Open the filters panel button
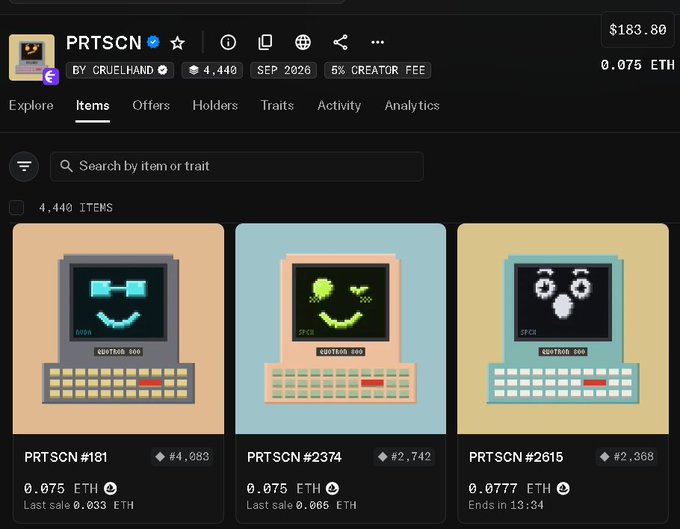Screen dimensions: 680x529 24,166
